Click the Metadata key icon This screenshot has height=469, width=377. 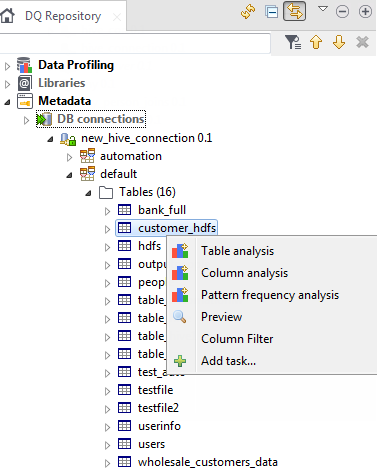[25, 101]
